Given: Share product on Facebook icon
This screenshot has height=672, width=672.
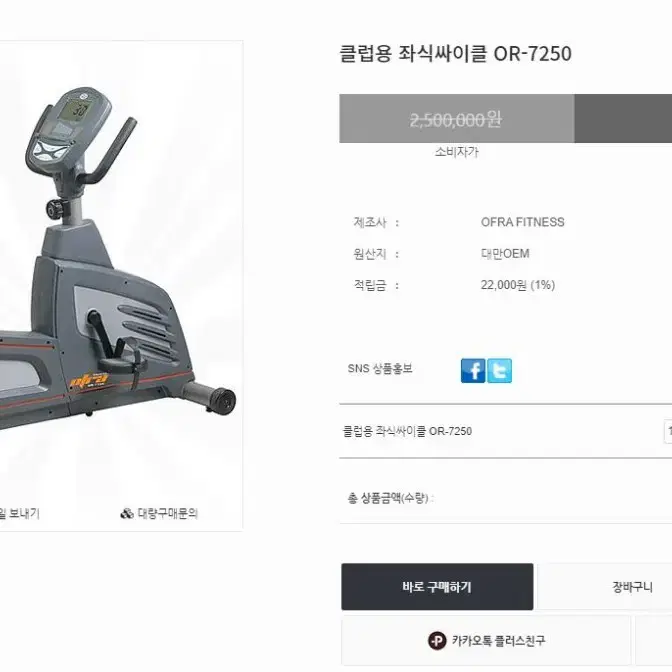Looking at the screenshot, I should (x=473, y=371).
